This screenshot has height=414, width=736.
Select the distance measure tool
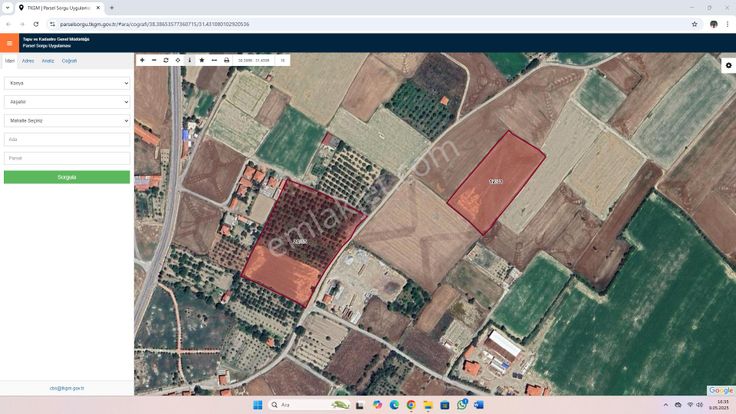214,60
